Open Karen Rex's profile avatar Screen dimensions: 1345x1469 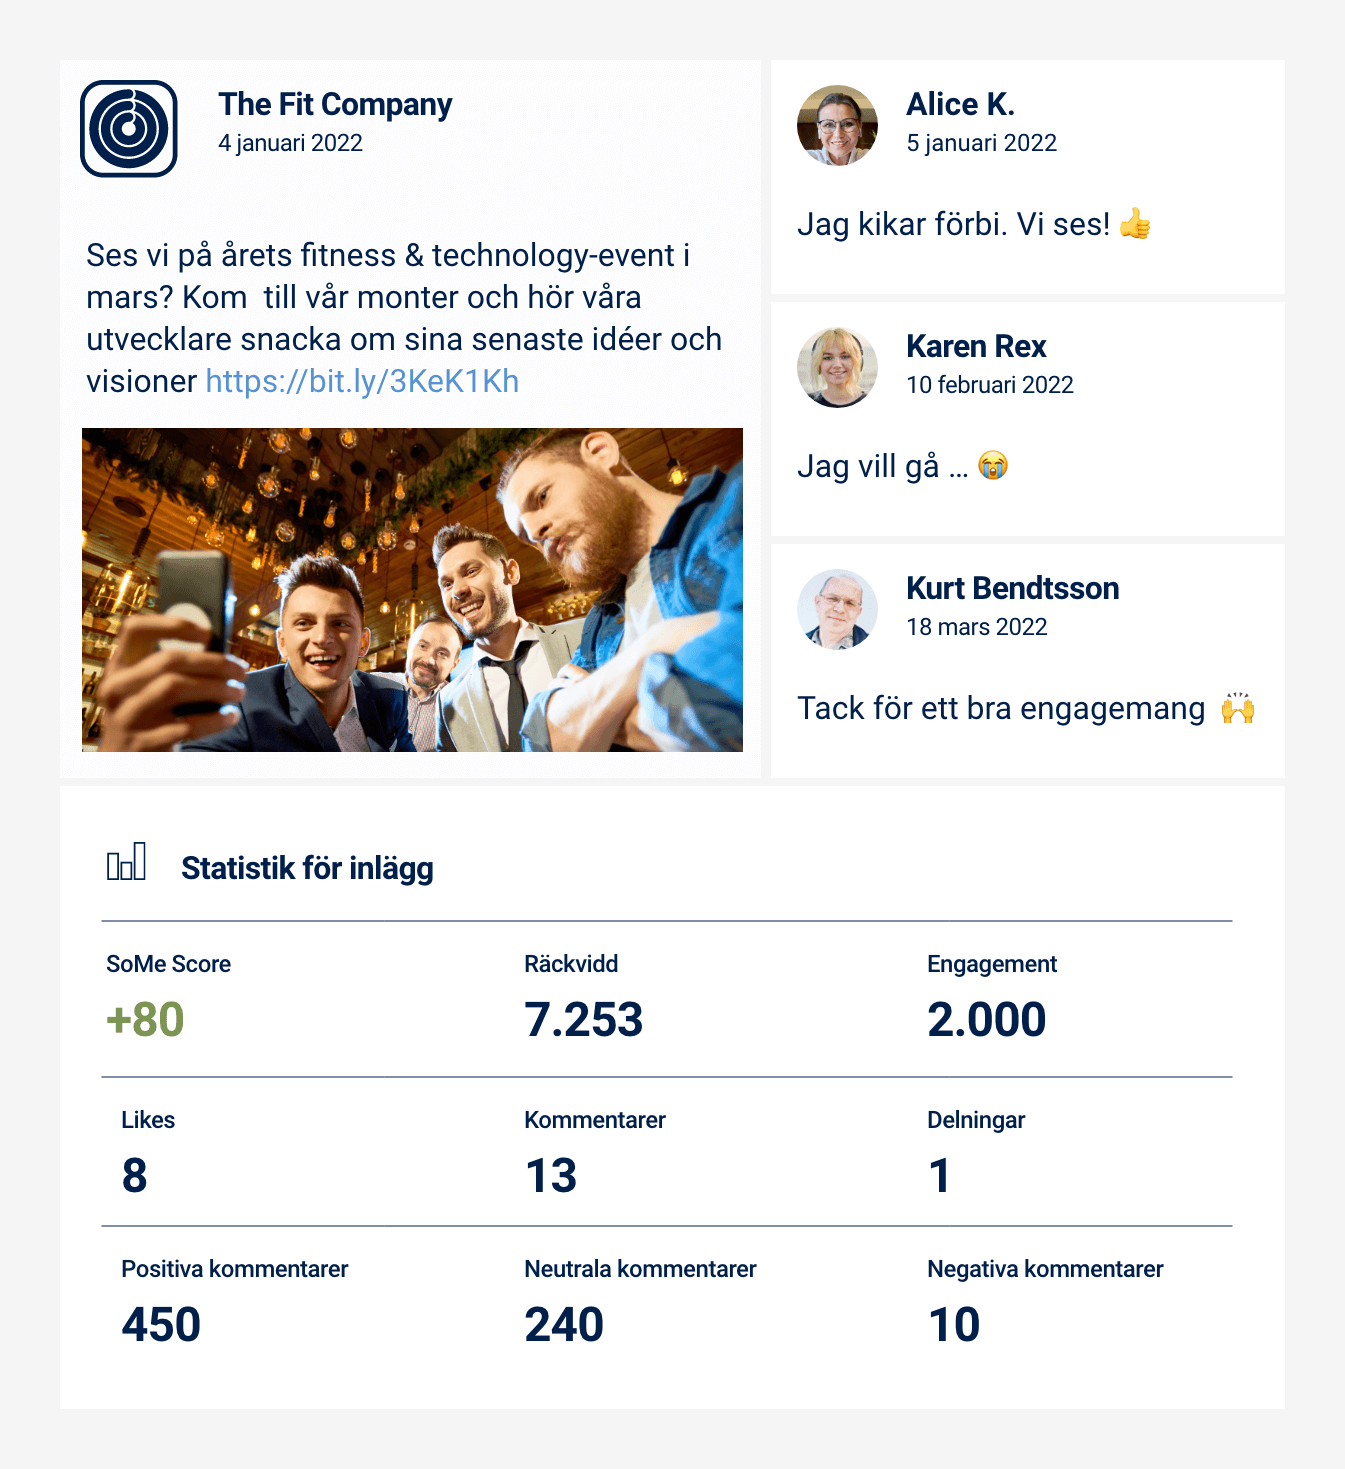click(837, 367)
